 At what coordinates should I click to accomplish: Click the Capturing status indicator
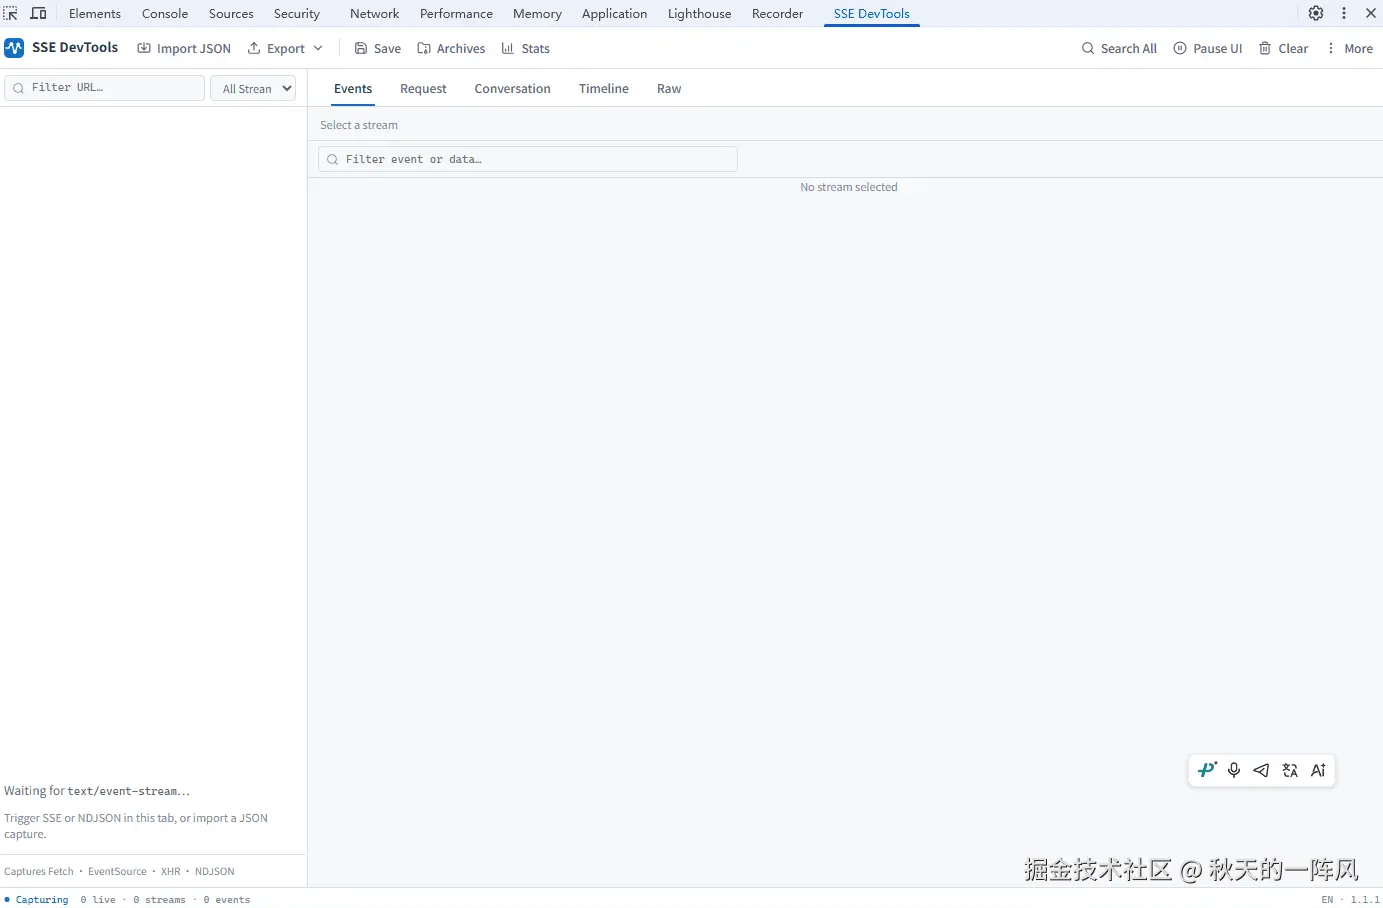(x=37, y=900)
